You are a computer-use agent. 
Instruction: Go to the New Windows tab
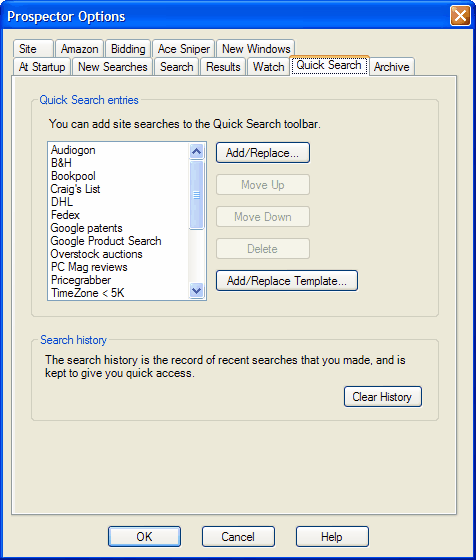[256, 49]
